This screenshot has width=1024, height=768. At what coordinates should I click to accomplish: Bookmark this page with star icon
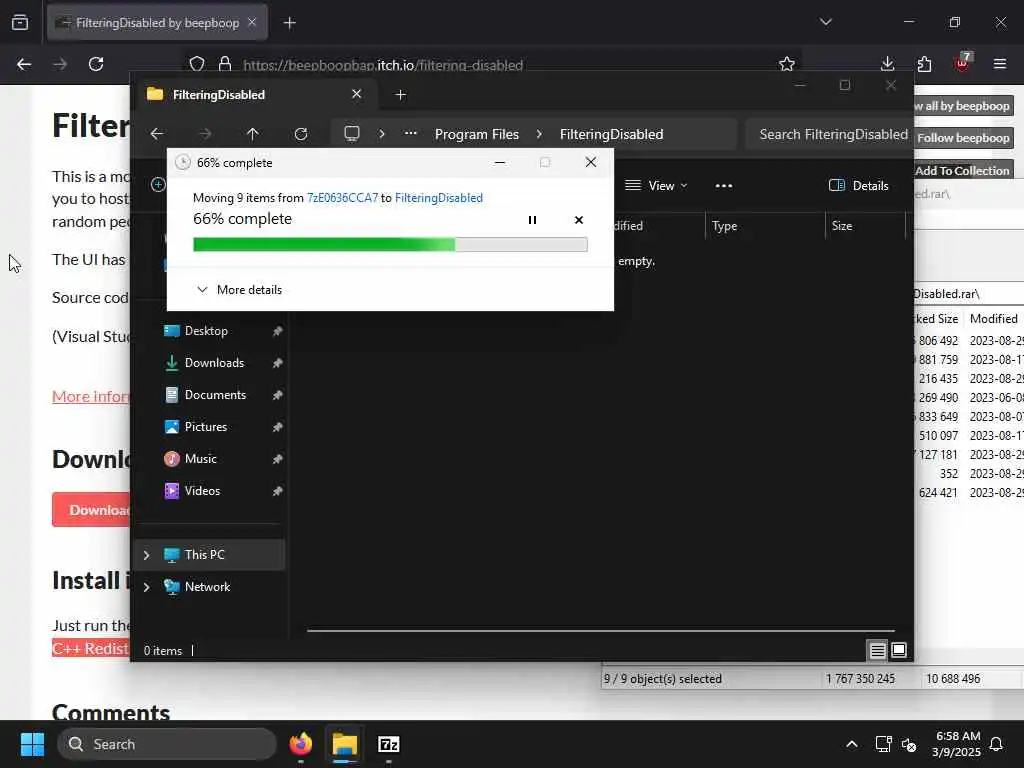[x=787, y=64]
